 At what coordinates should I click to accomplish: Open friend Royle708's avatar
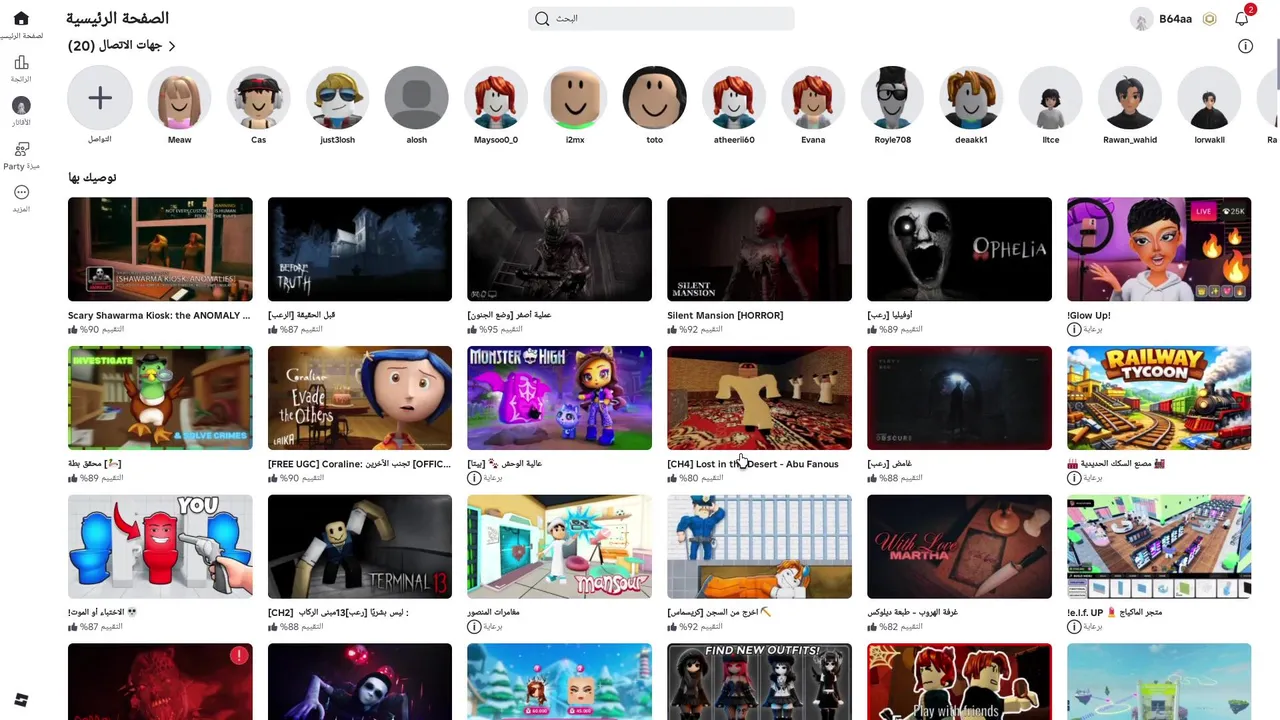click(892, 97)
